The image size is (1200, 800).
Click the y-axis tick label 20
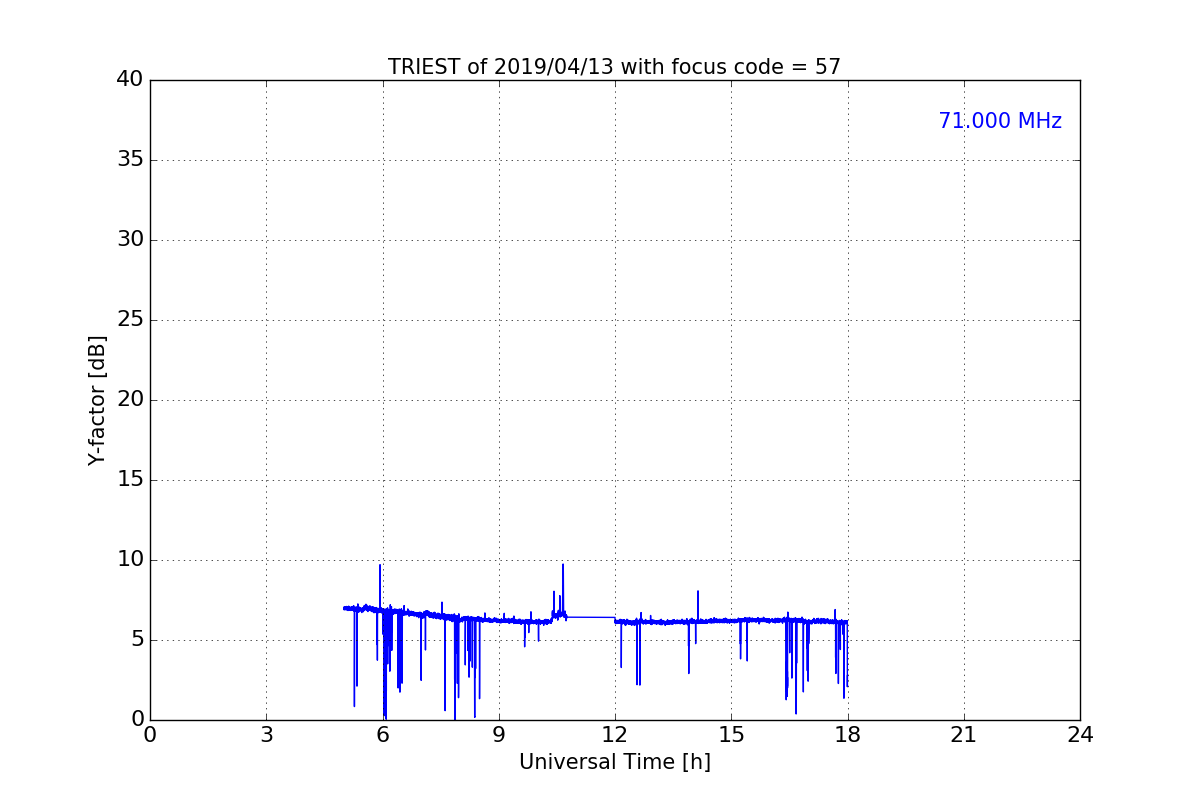130,400
